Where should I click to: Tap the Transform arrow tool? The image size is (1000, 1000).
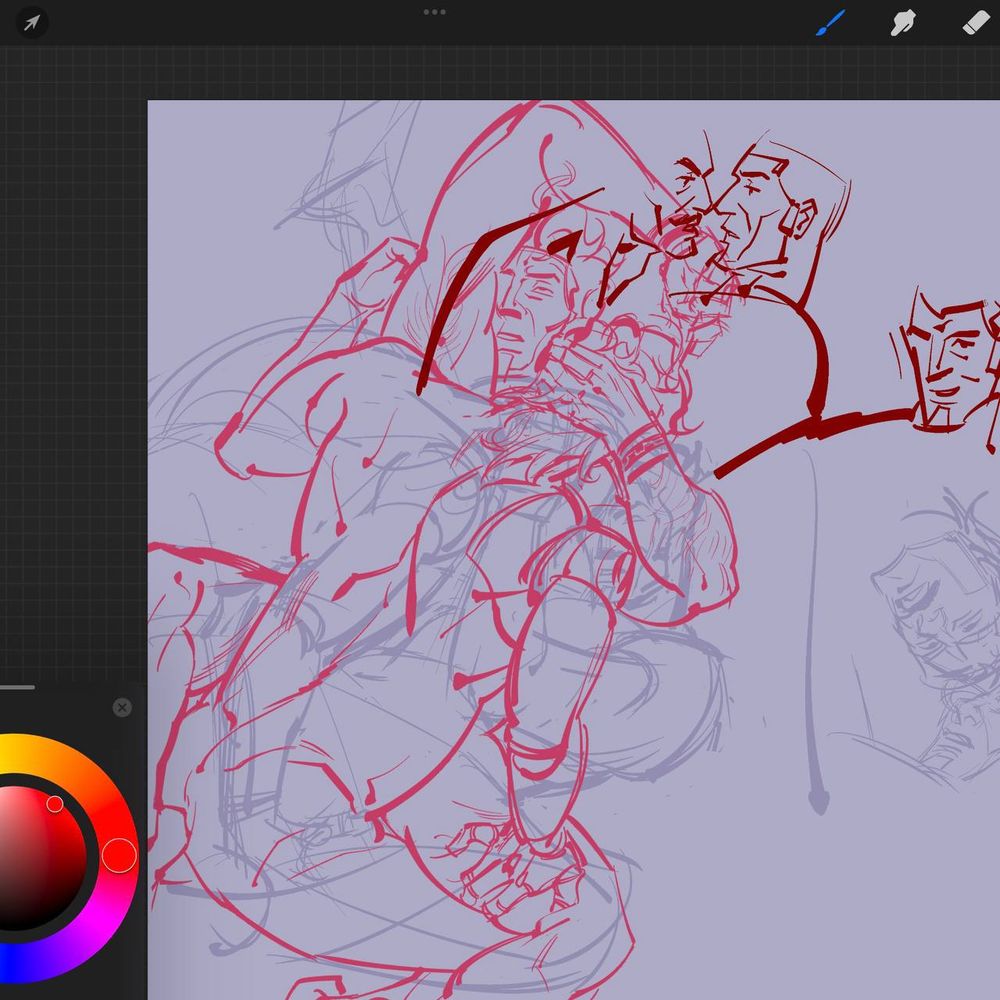point(31,23)
